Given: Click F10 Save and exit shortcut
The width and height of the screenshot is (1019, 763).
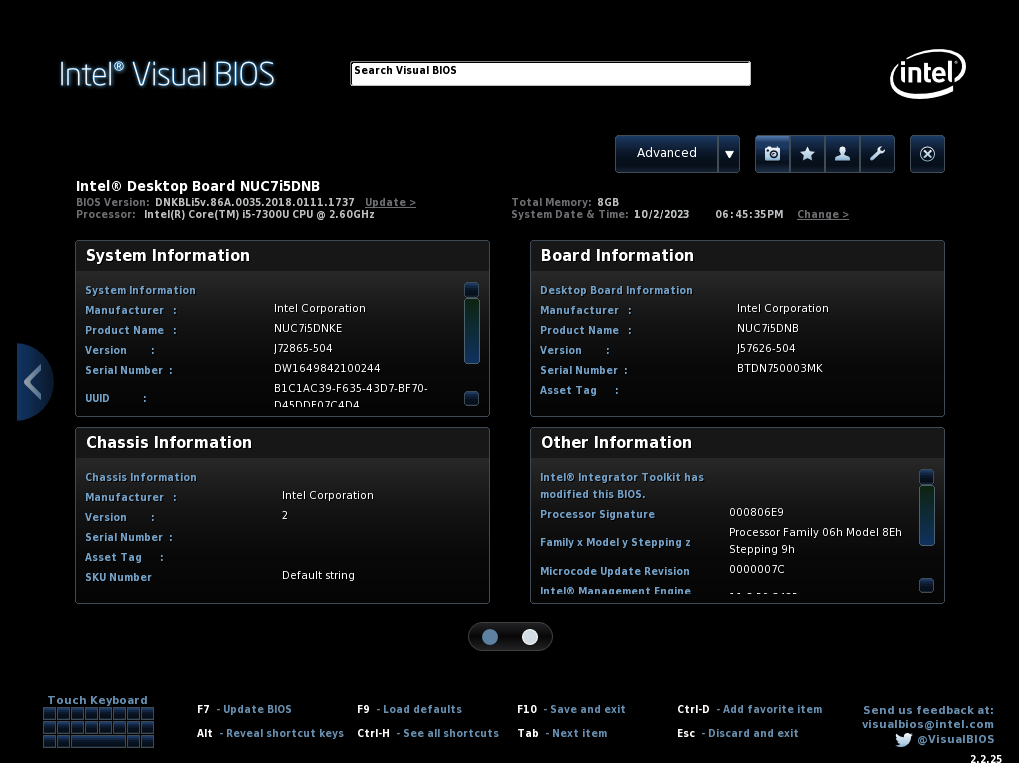Looking at the screenshot, I should pyautogui.click(x=571, y=709).
